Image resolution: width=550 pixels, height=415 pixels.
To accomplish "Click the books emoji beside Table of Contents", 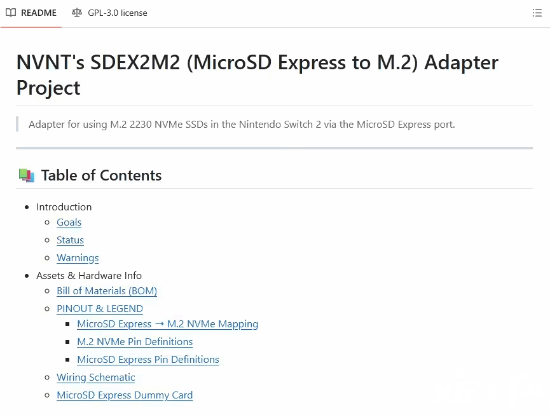I will click(27, 175).
